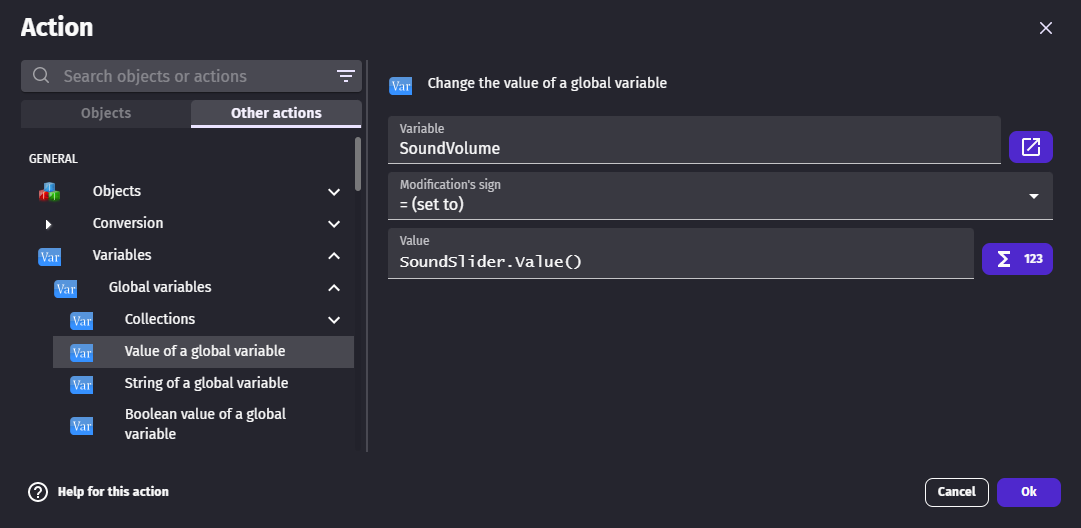Image resolution: width=1081 pixels, height=528 pixels.
Task: Click the actions list vertical scrollbar
Action: tap(358, 165)
